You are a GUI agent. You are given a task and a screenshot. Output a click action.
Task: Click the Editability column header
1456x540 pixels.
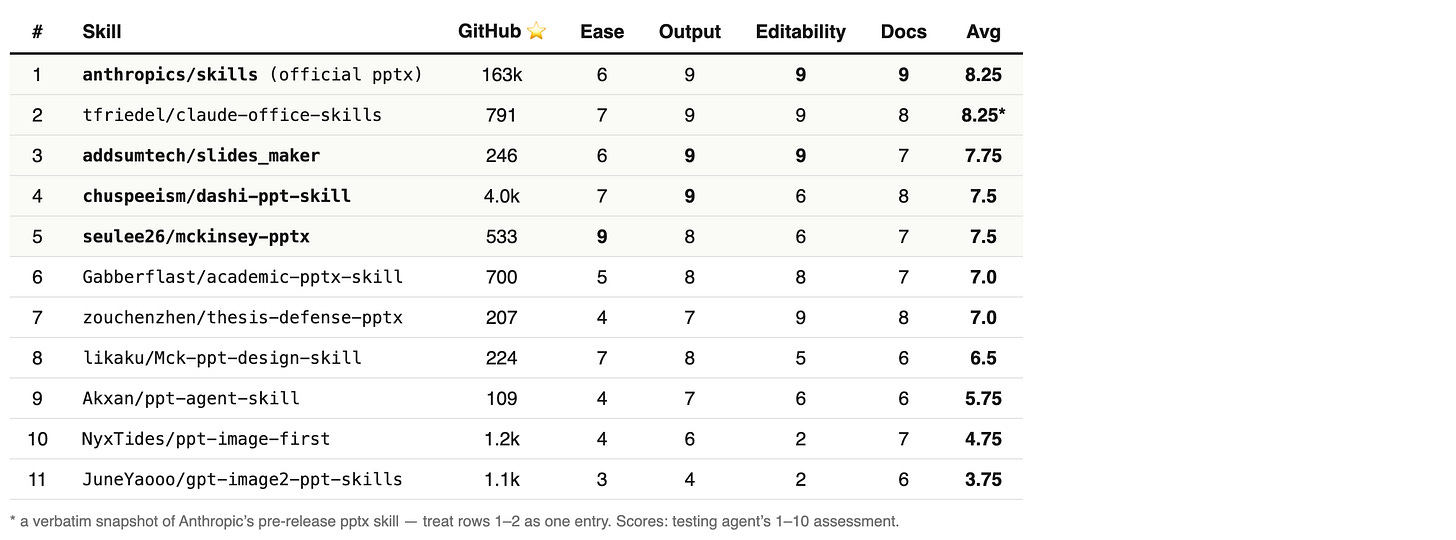tap(801, 32)
